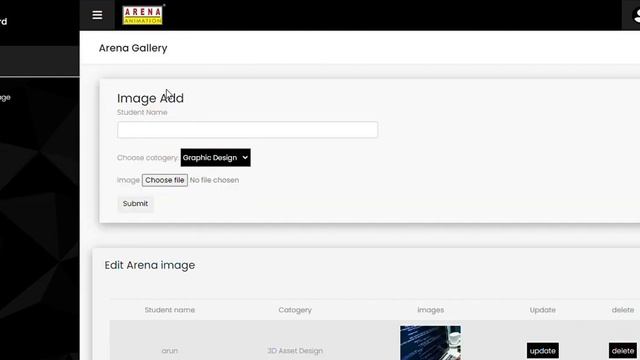Click the 'Arena Gallery' page title
Image resolution: width=640 pixels, height=360 pixels.
click(x=133, y=48)
